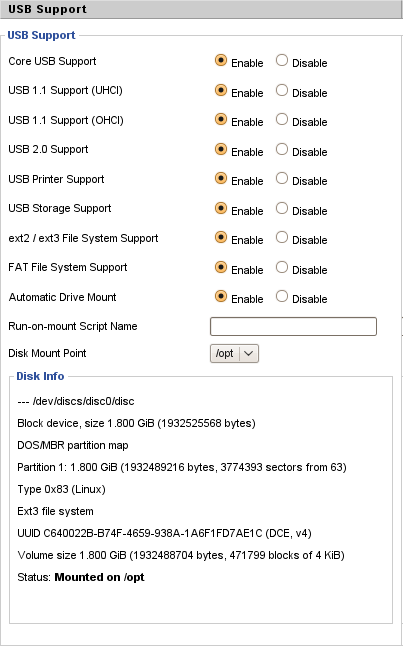Click the 'Disk Mount Point' label

pyautogui.click(x=47, y=353)
